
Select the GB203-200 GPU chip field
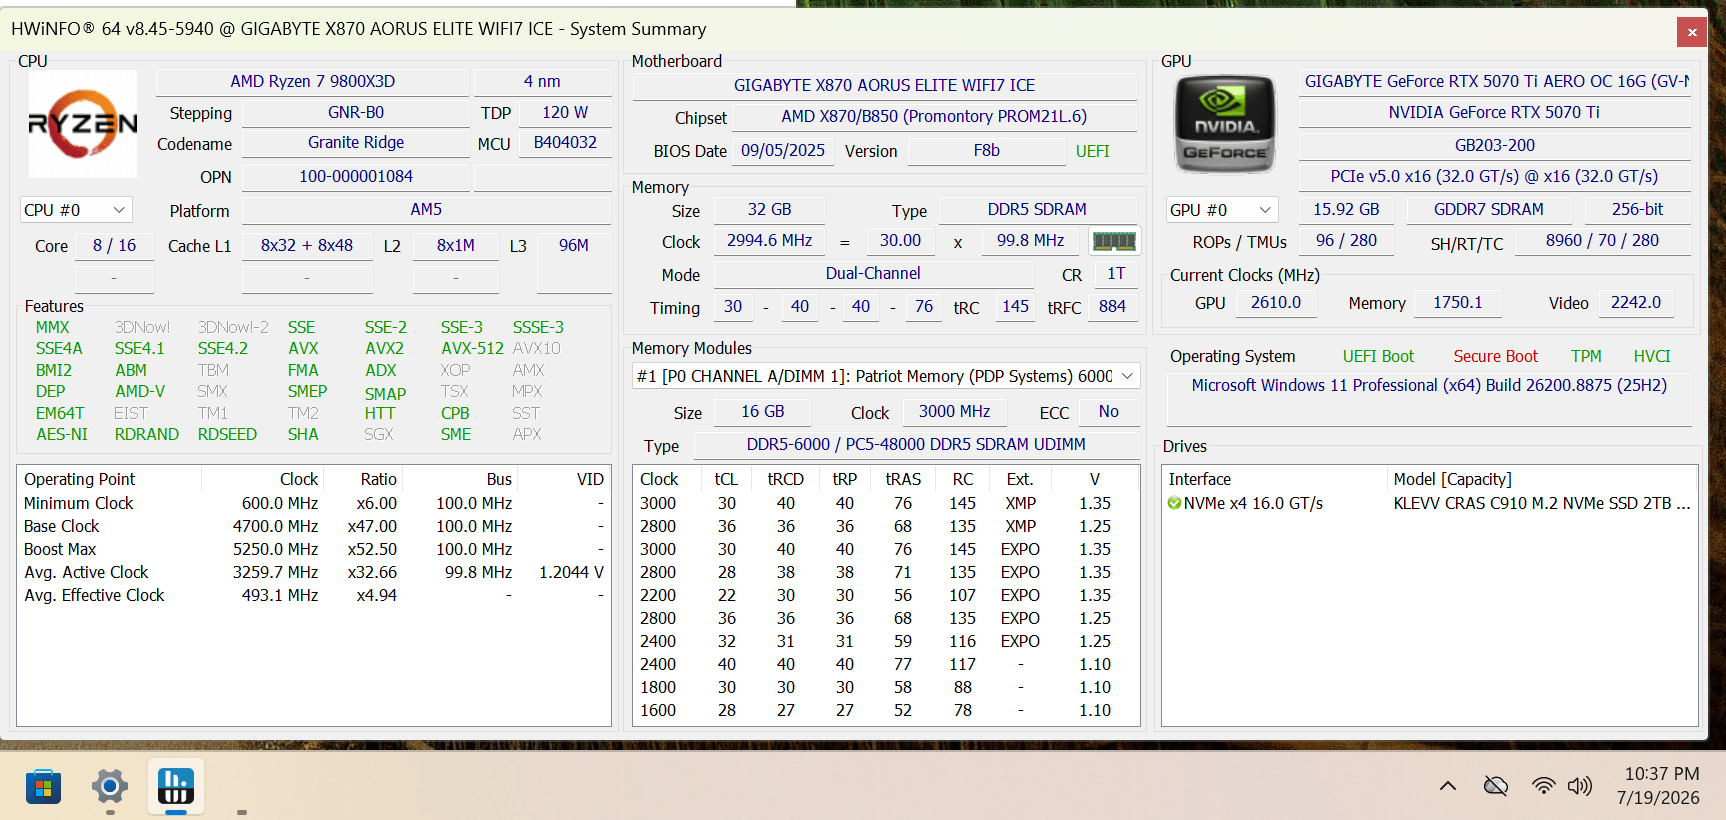pos(1494,145)
